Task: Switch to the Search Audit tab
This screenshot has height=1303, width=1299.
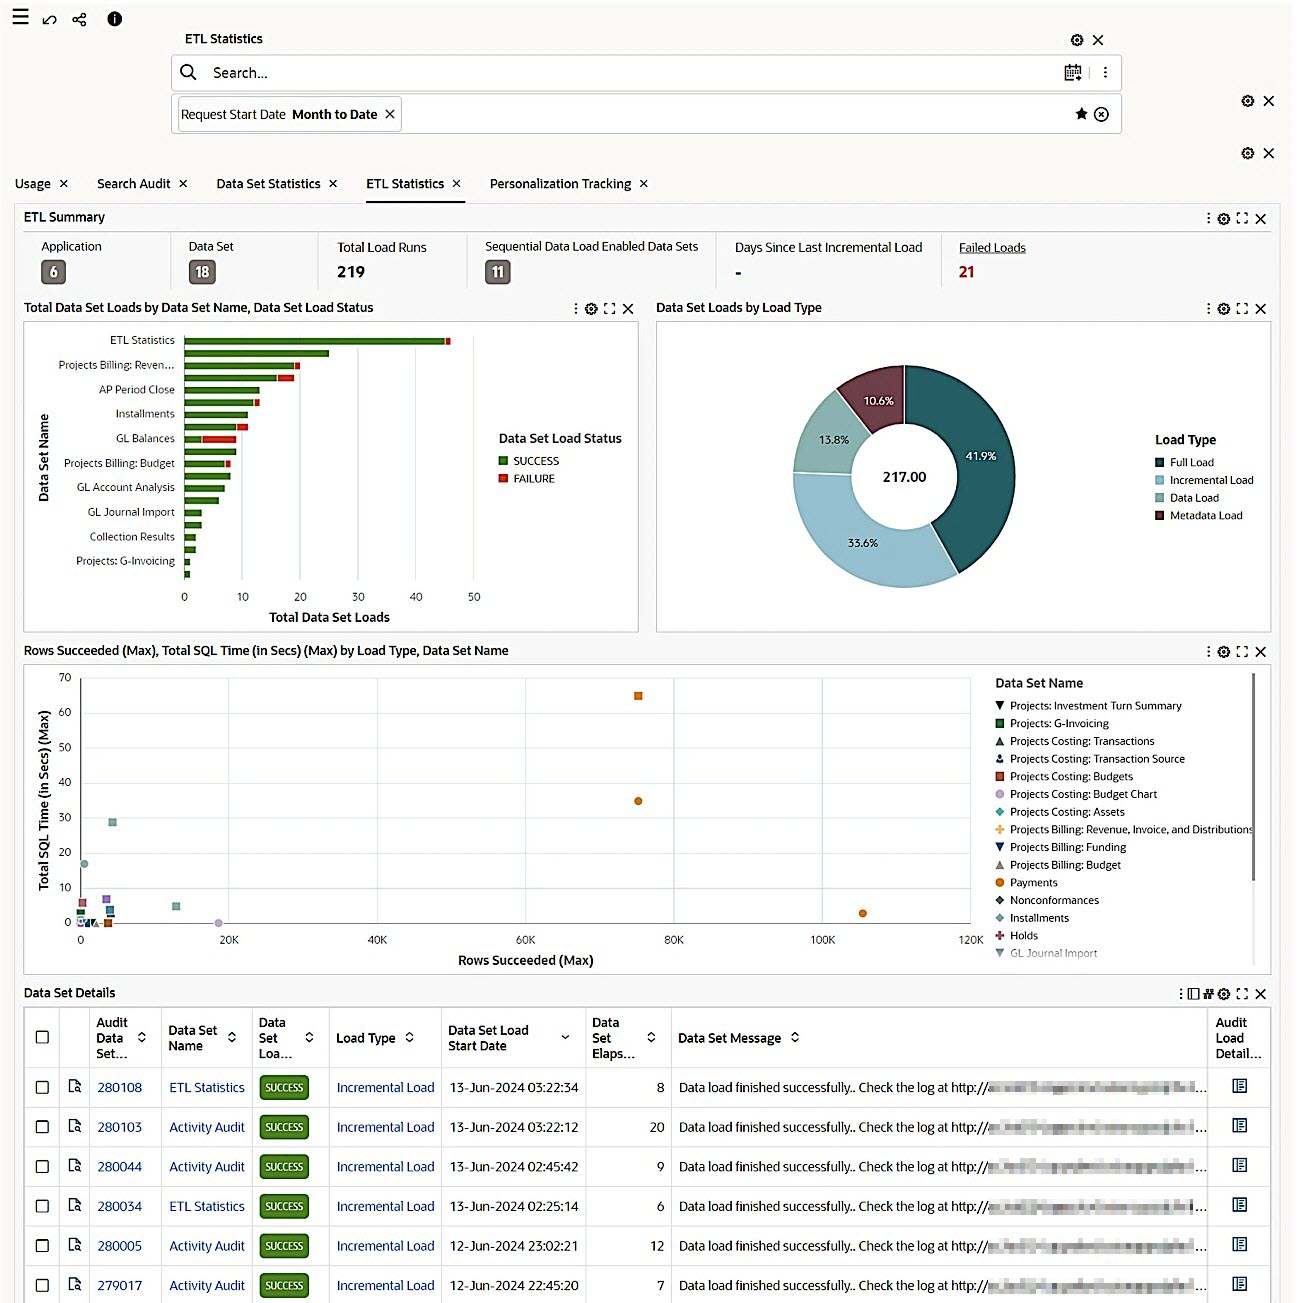Action: pos(133,184)
